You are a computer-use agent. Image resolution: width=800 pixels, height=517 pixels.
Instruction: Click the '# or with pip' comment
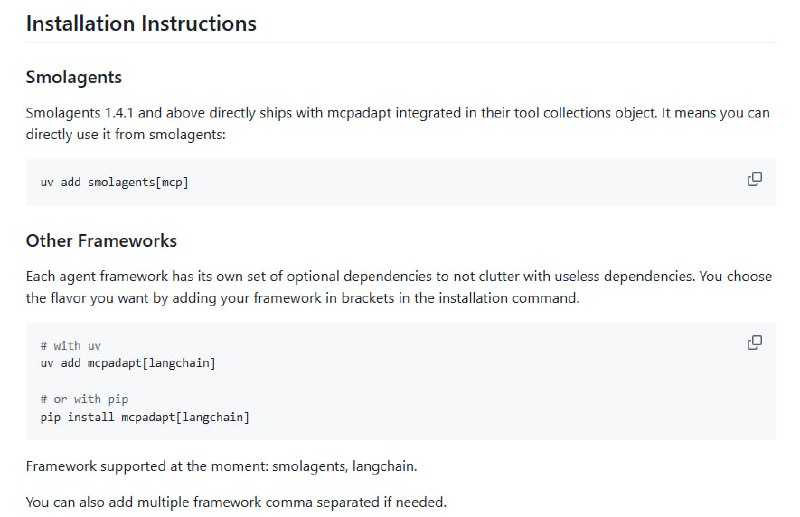pos(85,399)
